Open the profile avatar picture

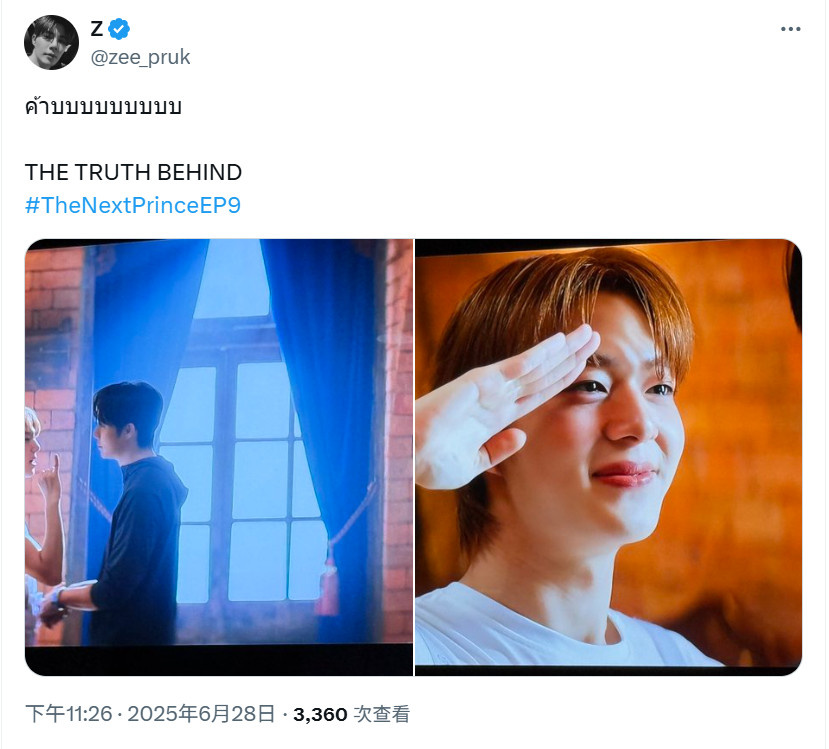51,42
